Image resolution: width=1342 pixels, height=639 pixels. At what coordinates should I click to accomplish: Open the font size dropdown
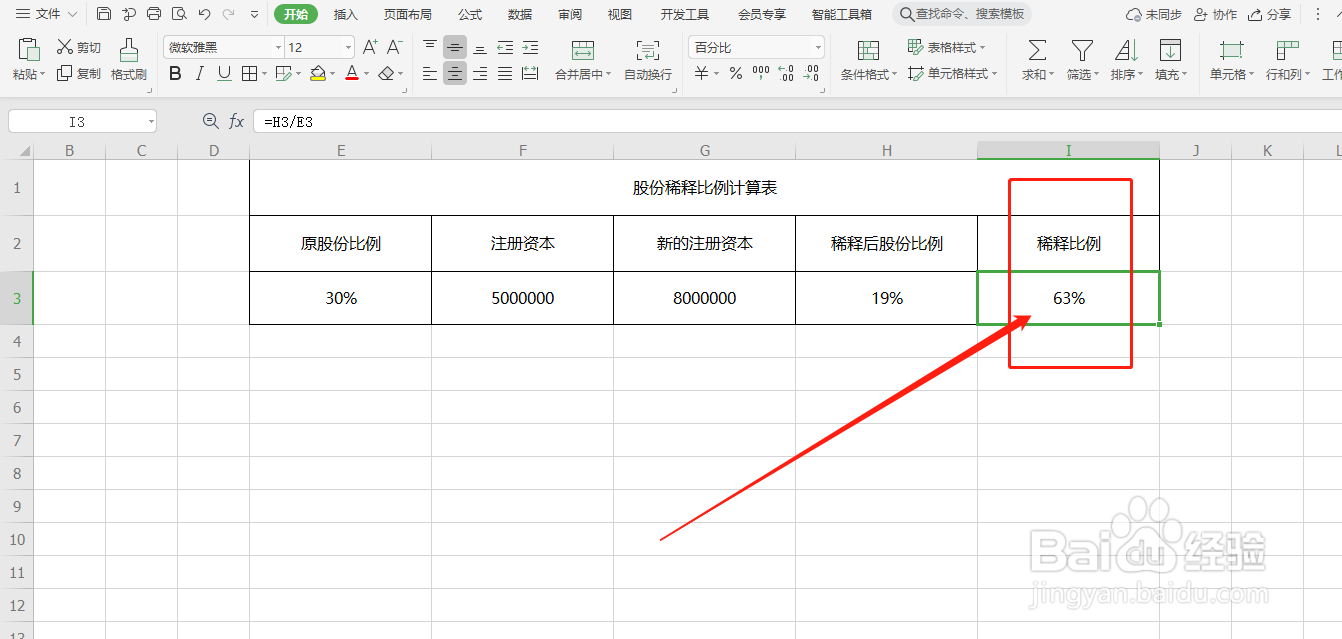click(347, 46)
